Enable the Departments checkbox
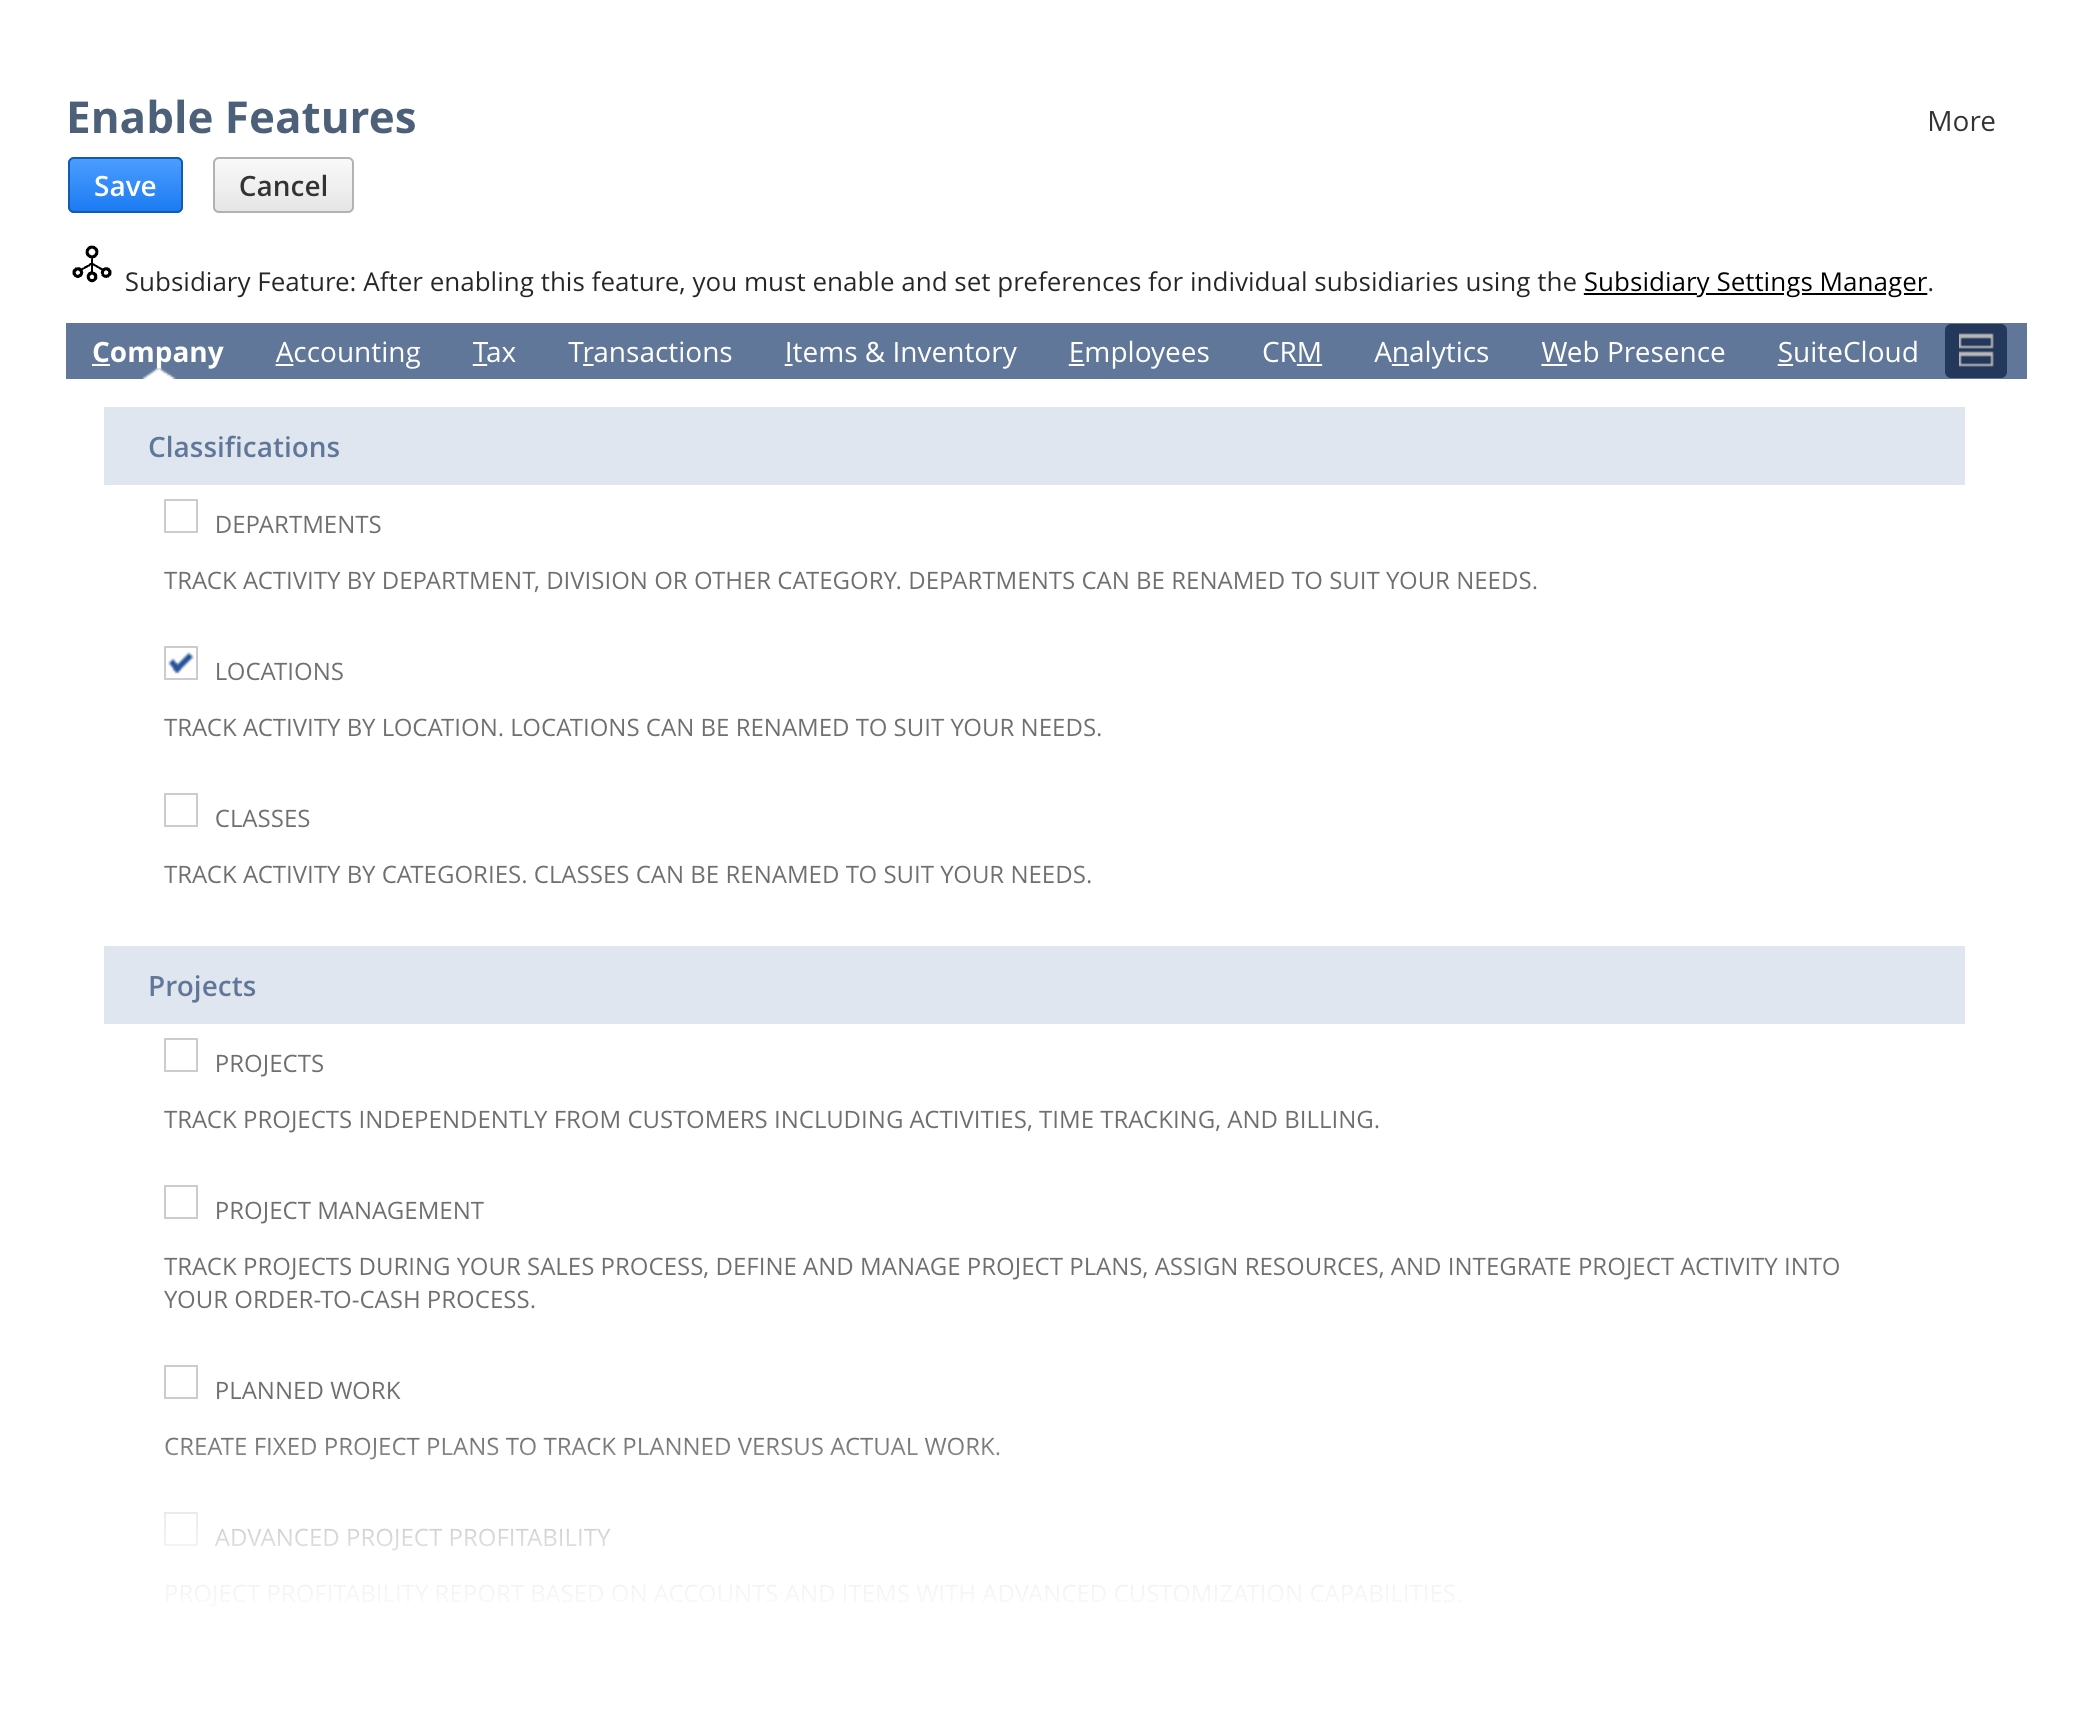Viewport: 2096px width, 1718px height. (181, 517)
